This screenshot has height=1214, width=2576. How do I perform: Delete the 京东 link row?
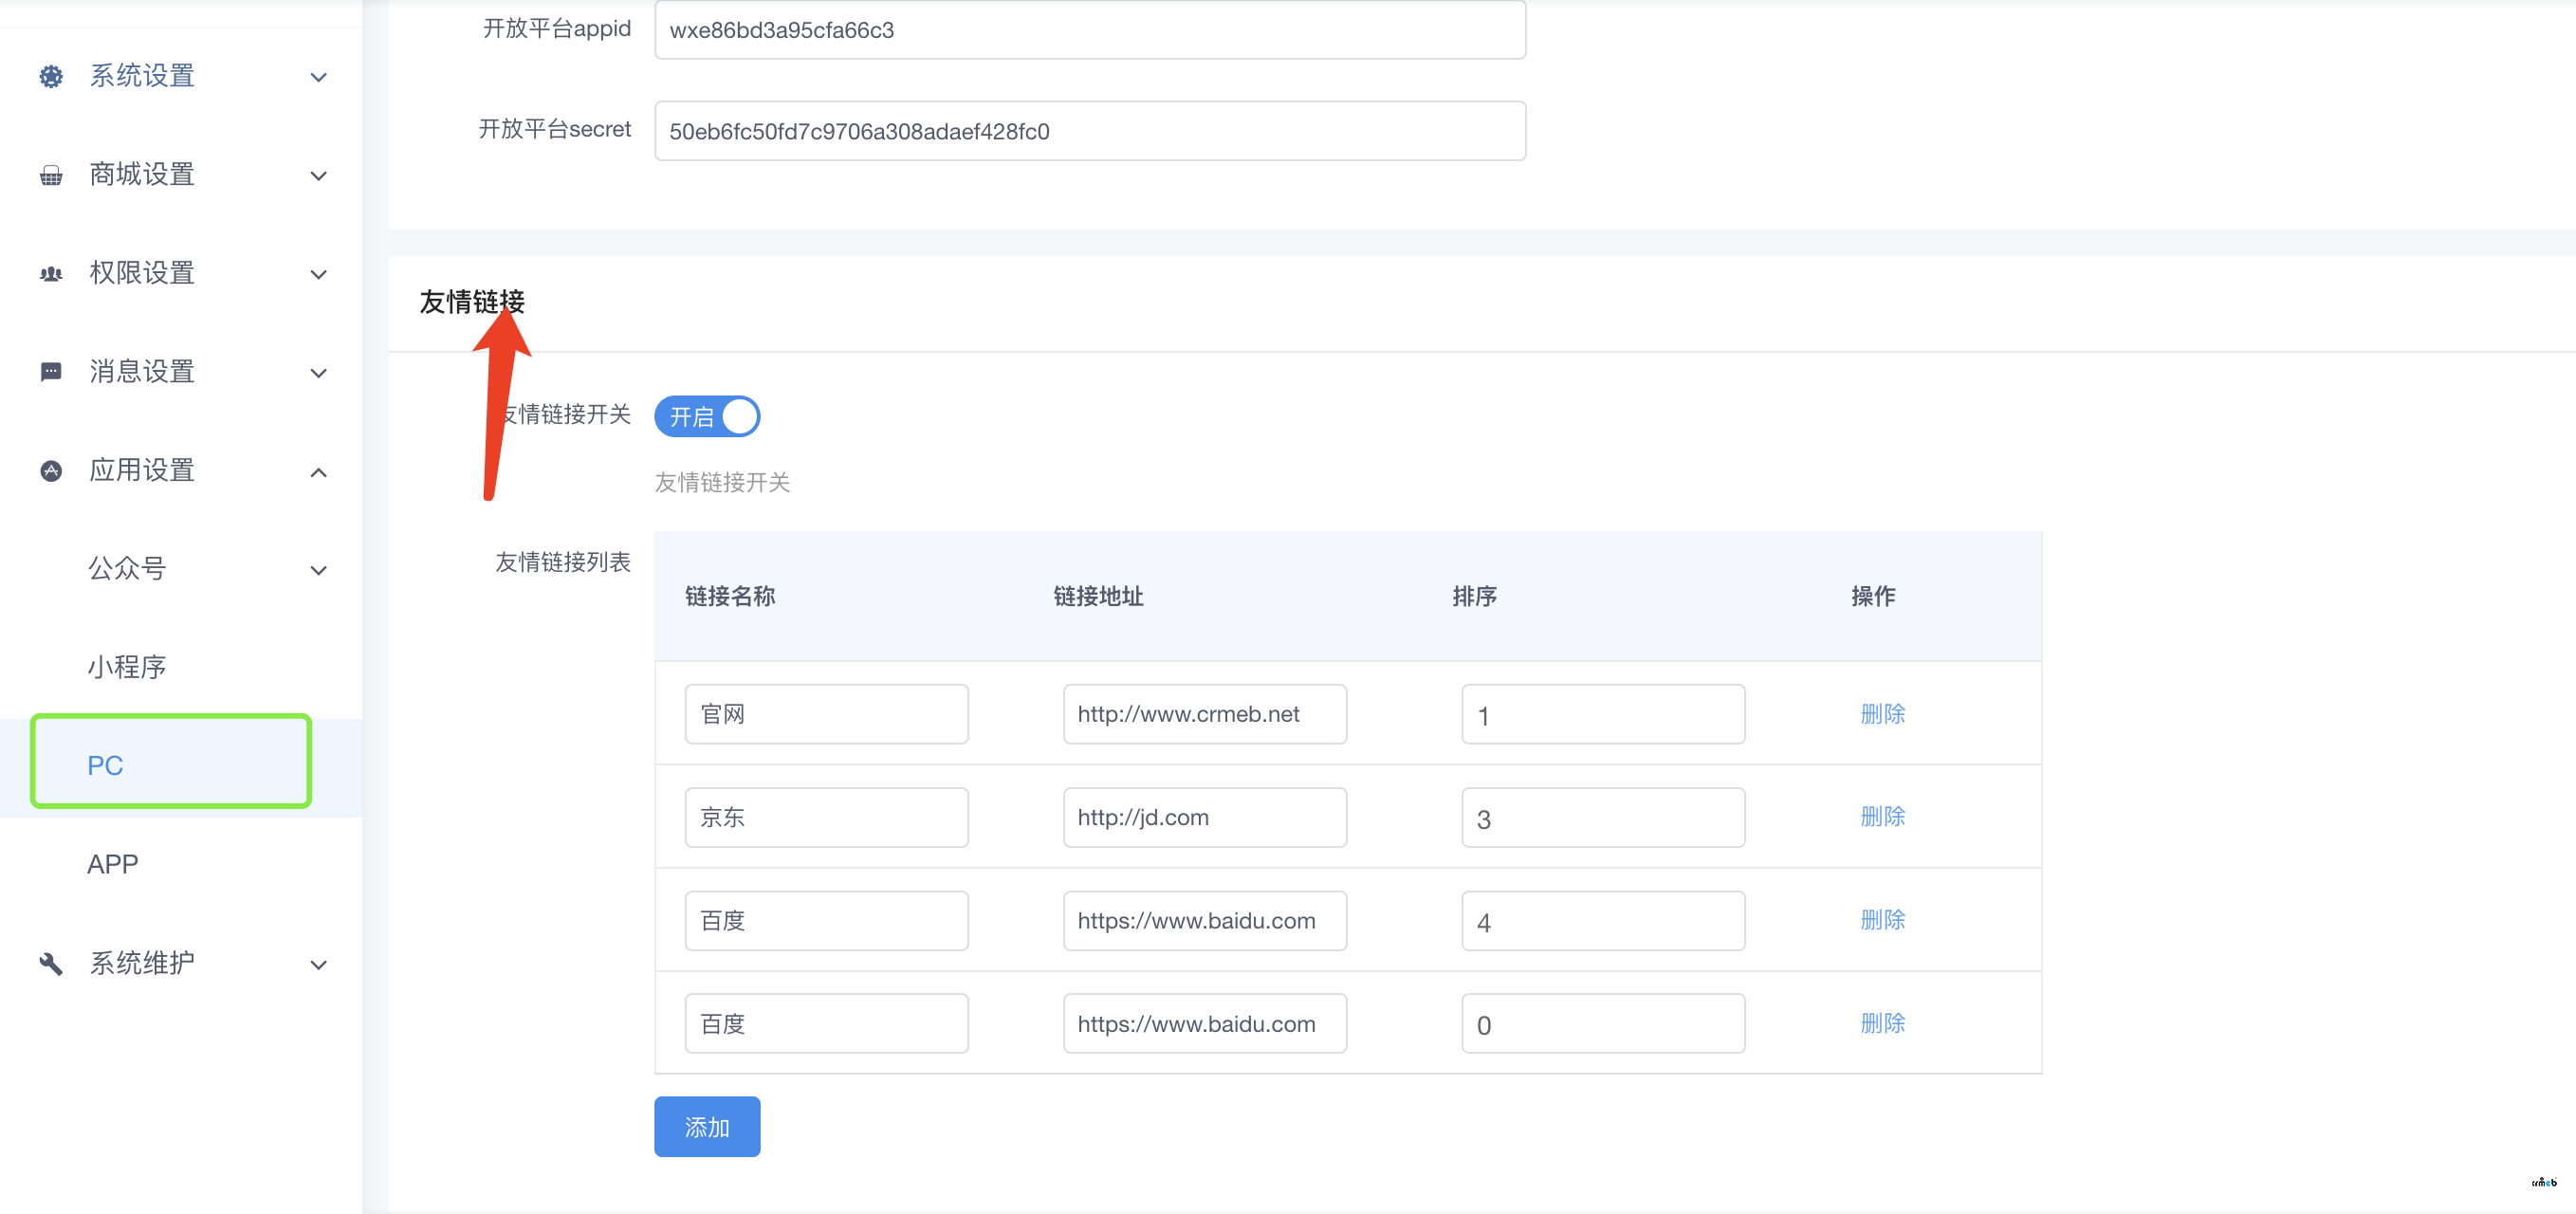click(1882, 816)
